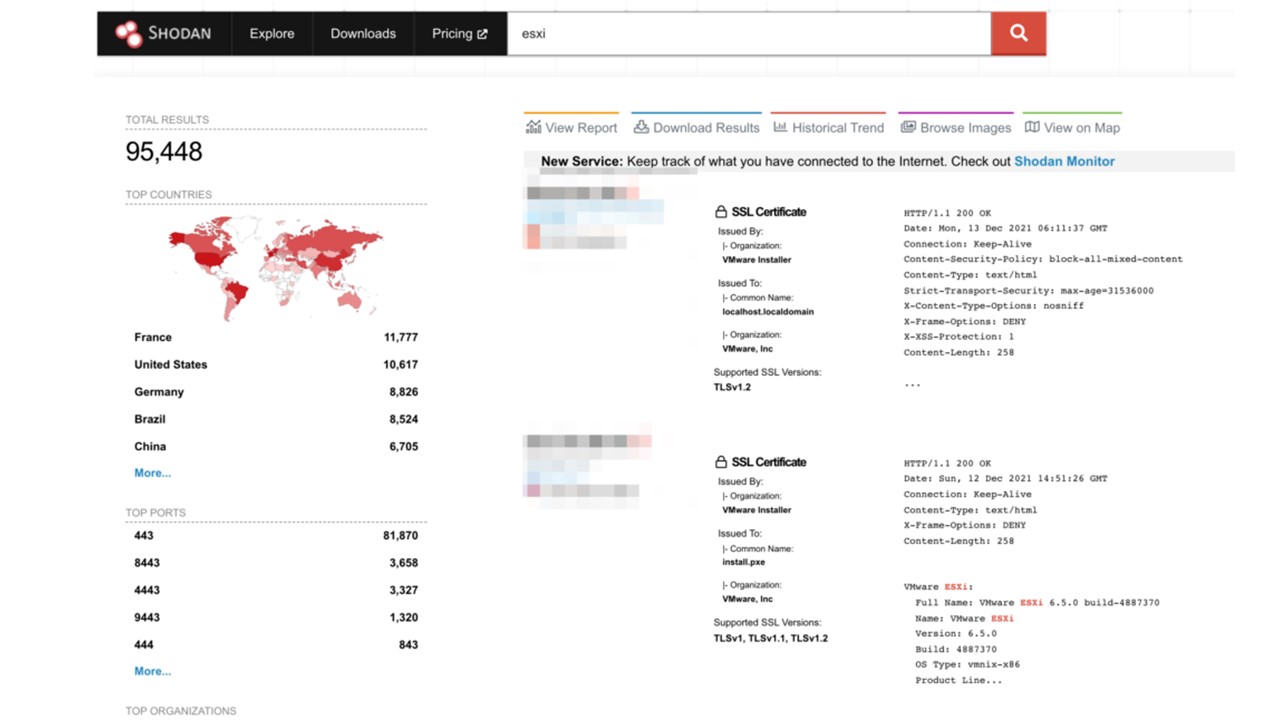
Task: Open the Download Results tab
Action: 696,126
